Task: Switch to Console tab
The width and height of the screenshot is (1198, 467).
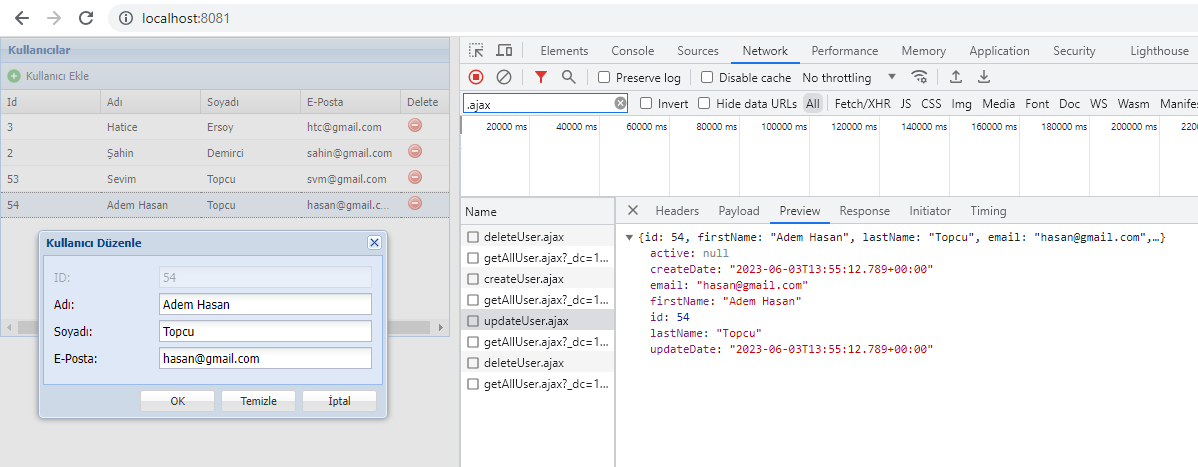Action: click(633, 50)
